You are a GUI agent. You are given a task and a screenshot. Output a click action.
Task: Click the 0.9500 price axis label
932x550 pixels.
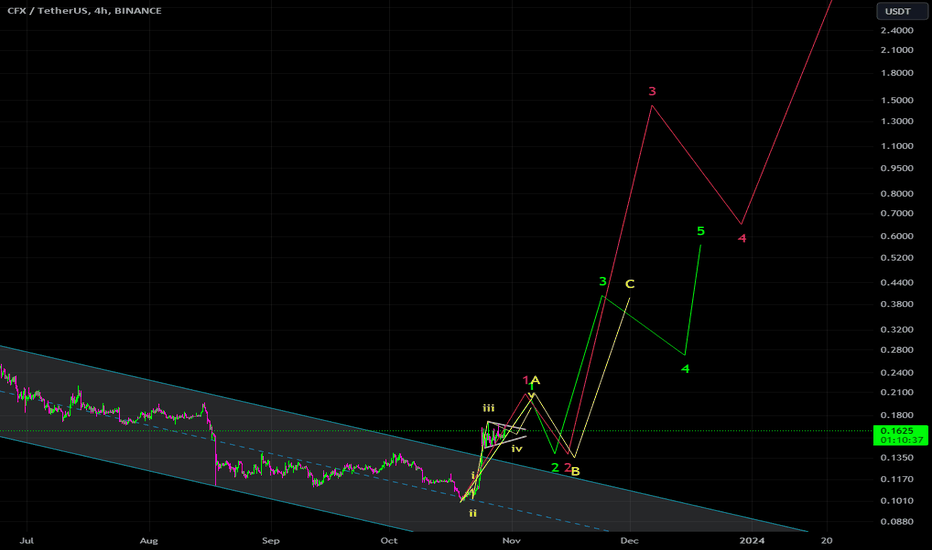click(x=897, y=168)
